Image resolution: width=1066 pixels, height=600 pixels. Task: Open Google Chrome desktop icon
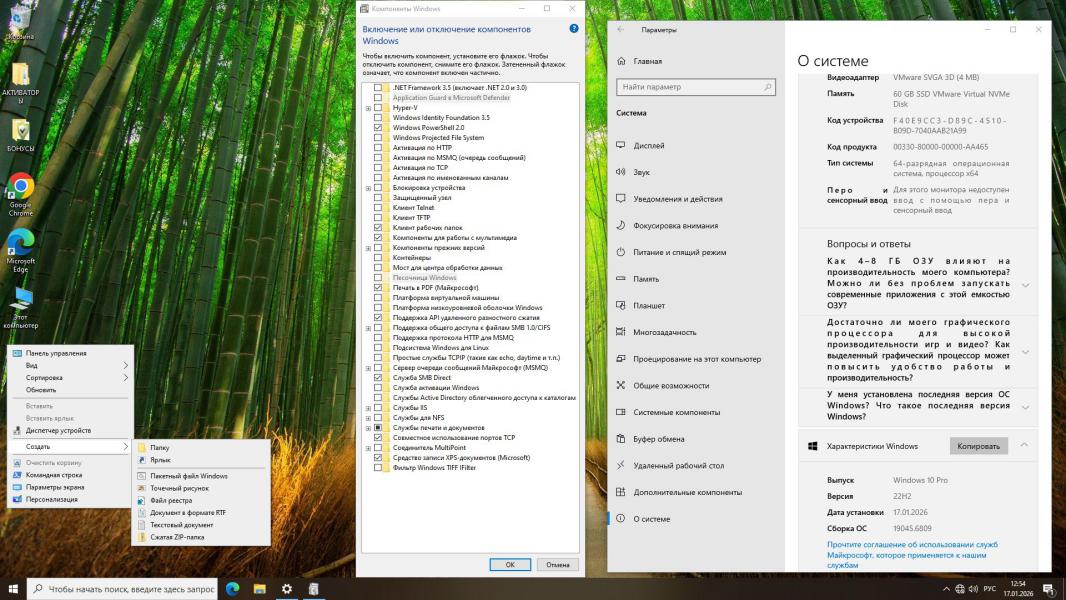21,188
